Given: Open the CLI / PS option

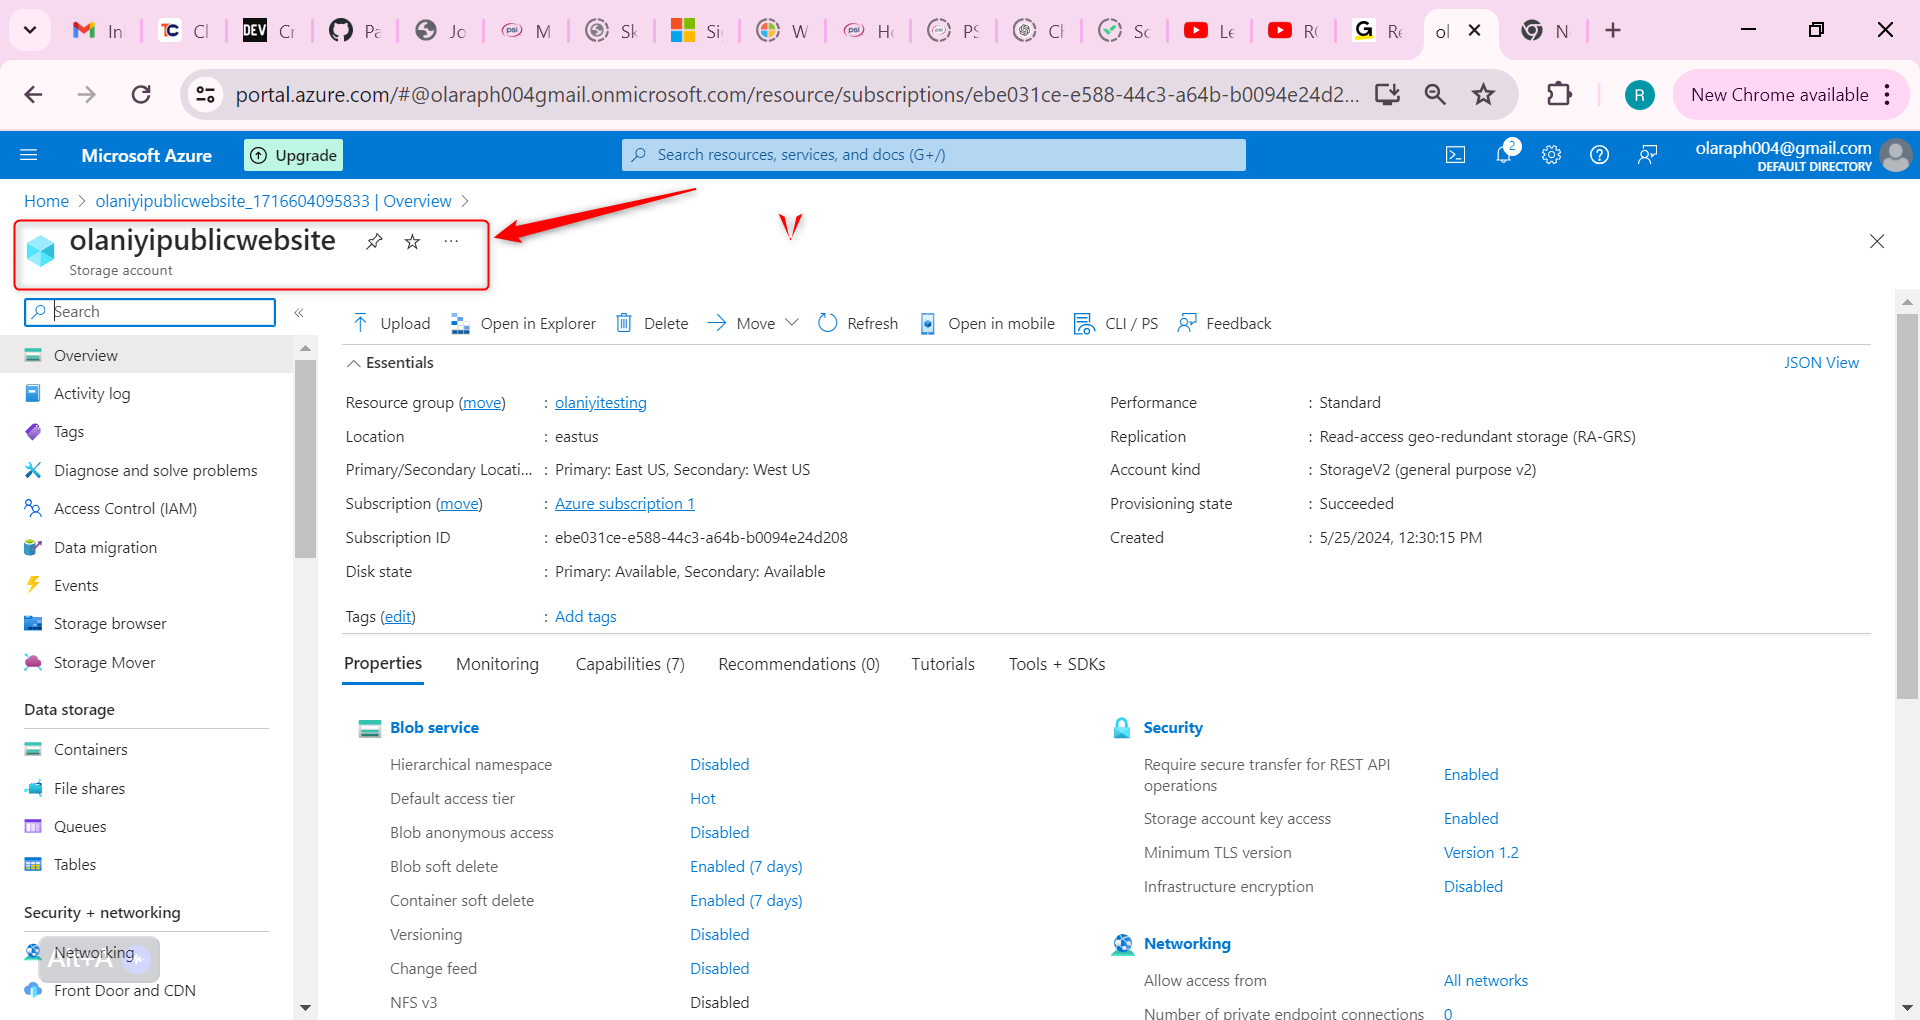Looking at the screenshot, I should click(1116, 323).
